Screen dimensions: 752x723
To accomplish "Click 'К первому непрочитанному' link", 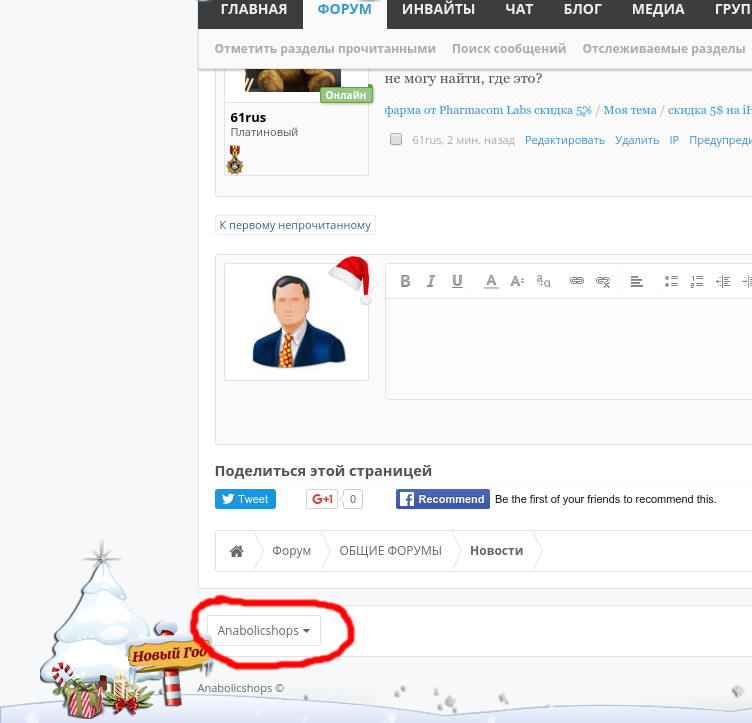I will tap(295, 225).
